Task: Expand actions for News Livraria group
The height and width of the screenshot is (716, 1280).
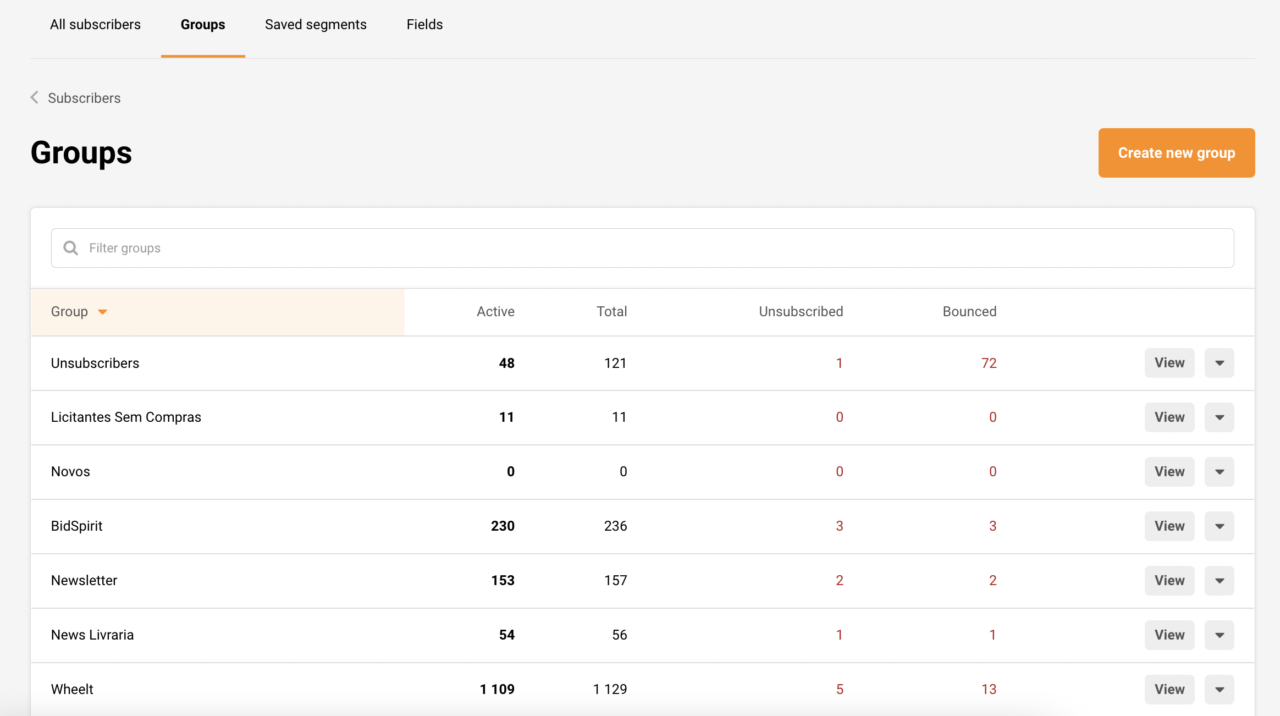Action: point(1219,634)
